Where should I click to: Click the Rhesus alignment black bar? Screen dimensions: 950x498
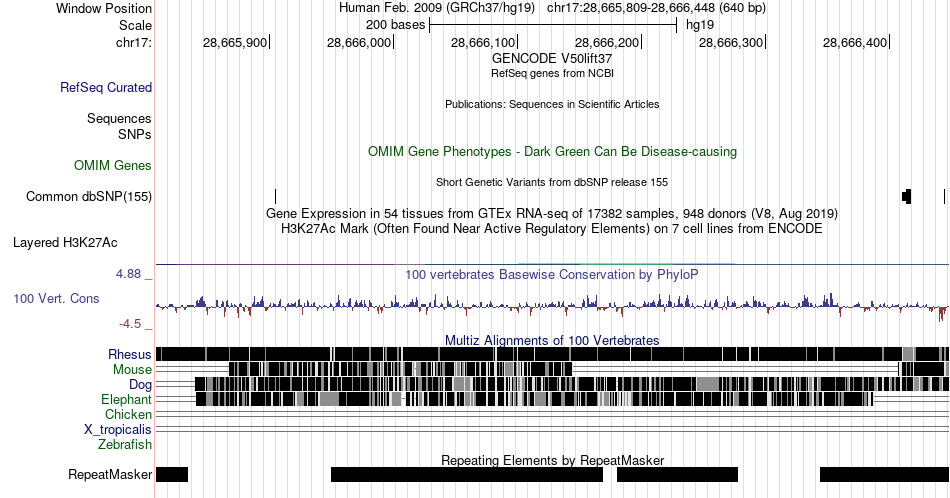point(552,354)
